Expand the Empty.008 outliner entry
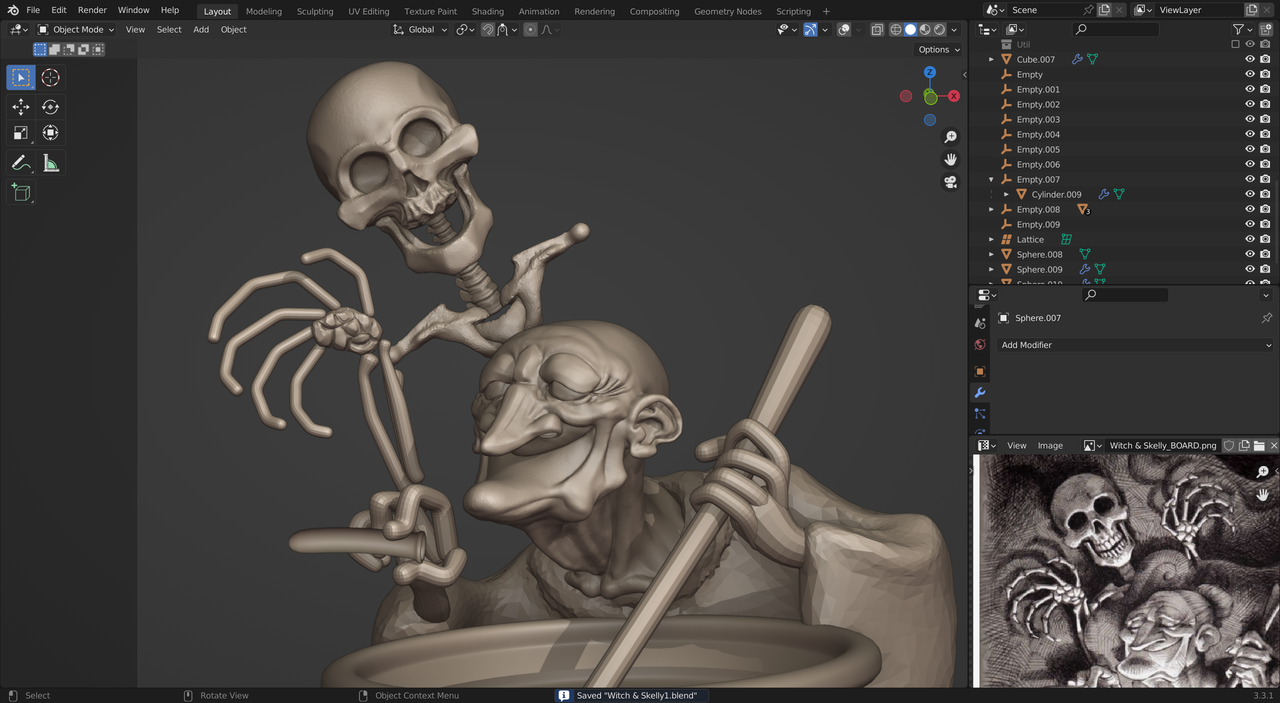Image resolution: width=1280 pixels, height=703 pixels. pyautogui.click(x=991, y=209)
